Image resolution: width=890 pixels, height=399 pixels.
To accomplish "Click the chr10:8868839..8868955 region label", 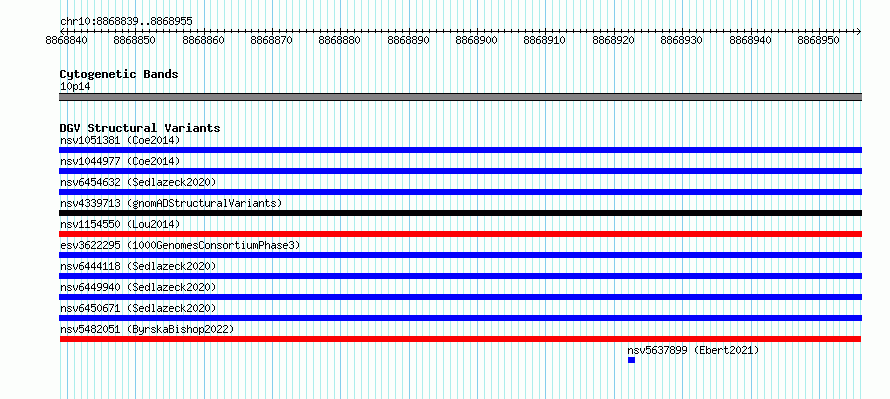I will 126,22.
